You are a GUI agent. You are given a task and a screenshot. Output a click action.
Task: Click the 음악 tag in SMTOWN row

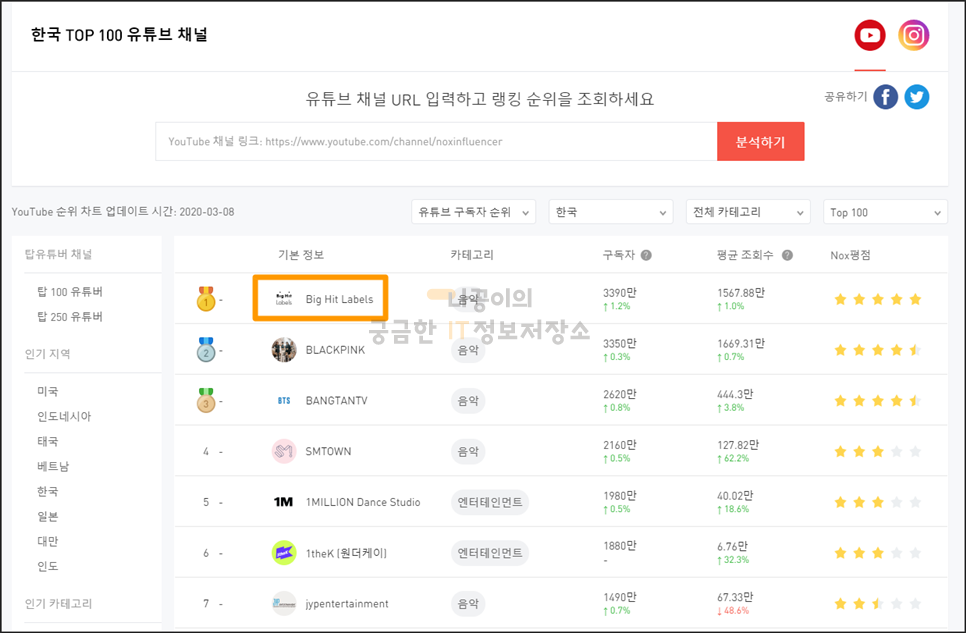pos(468,451)
